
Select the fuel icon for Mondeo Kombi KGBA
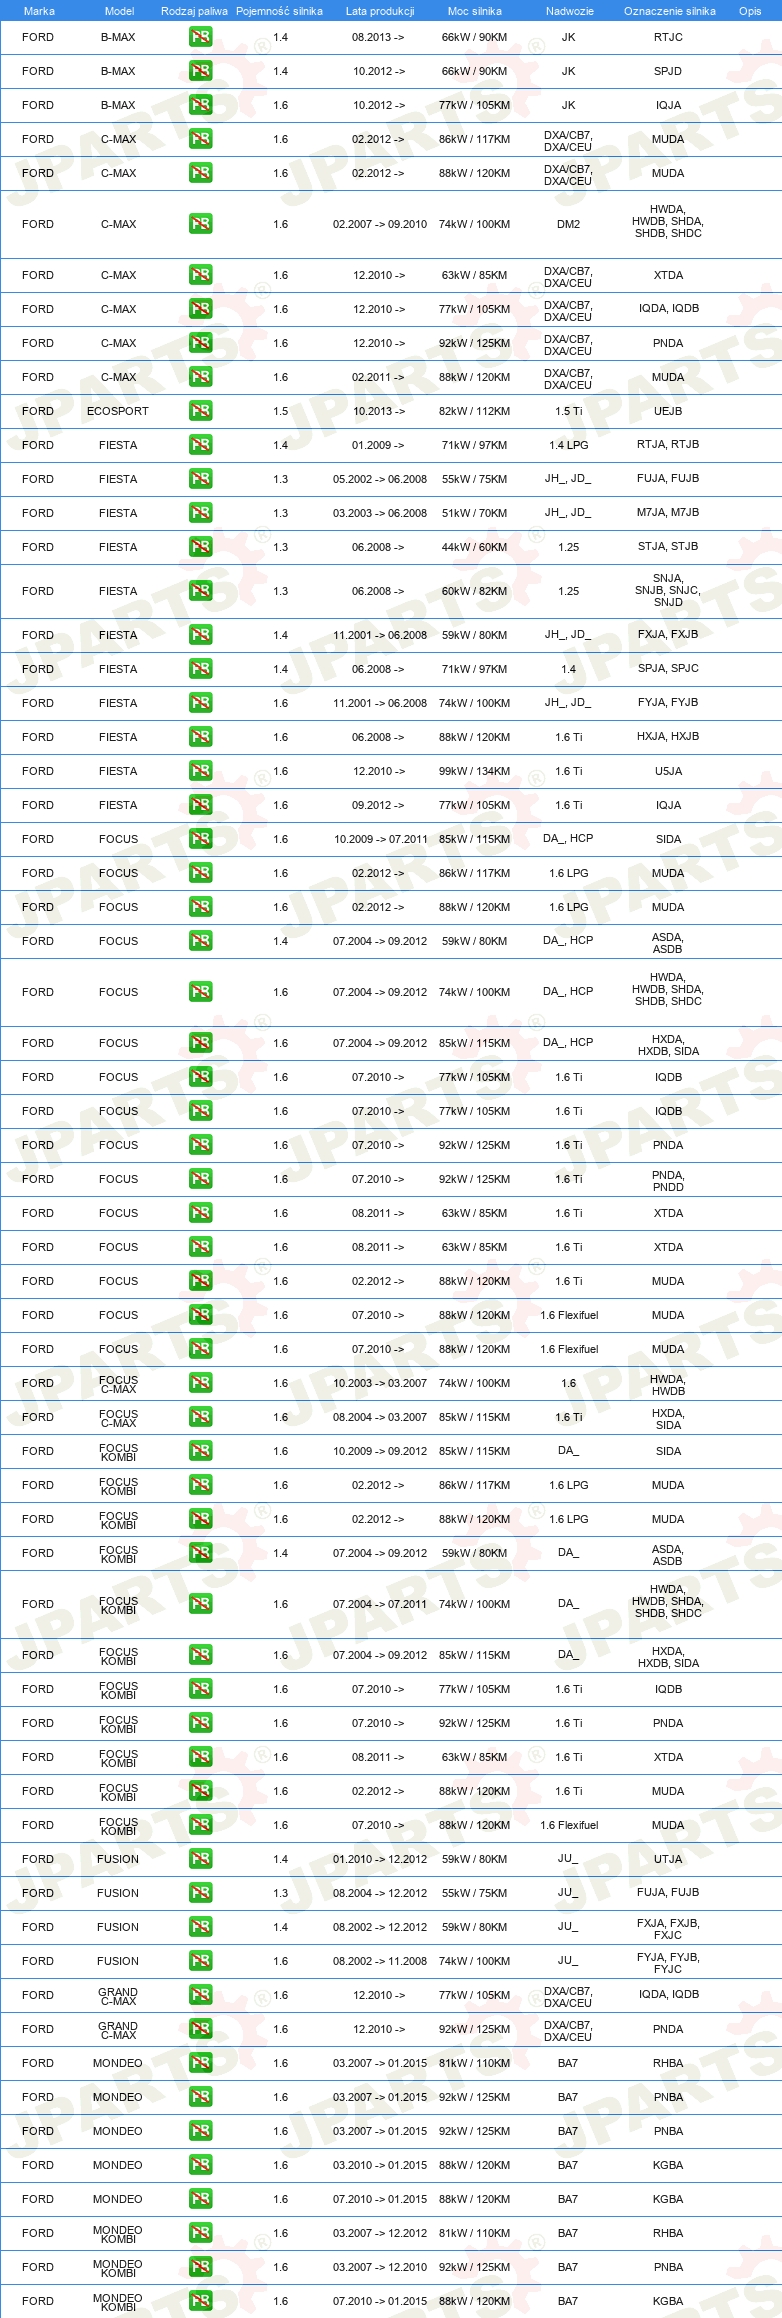coord(200,2301)
